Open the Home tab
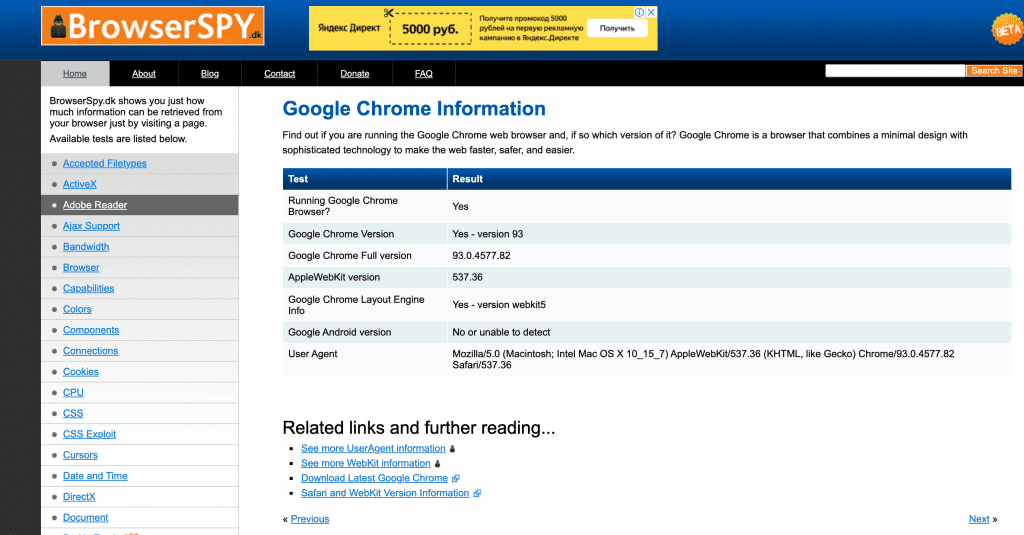The height and width of the screenshot is (535, 1024). click(75, 74)
